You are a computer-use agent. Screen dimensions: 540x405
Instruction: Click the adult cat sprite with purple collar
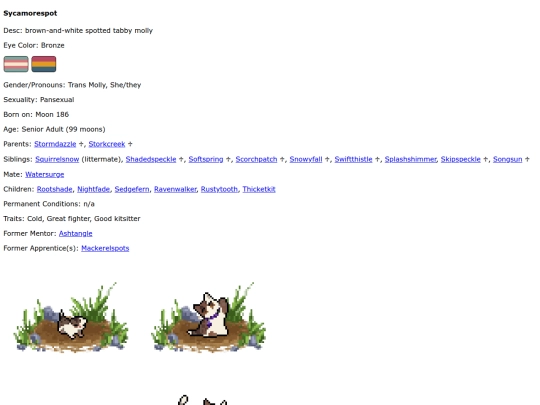pos(209,318)
